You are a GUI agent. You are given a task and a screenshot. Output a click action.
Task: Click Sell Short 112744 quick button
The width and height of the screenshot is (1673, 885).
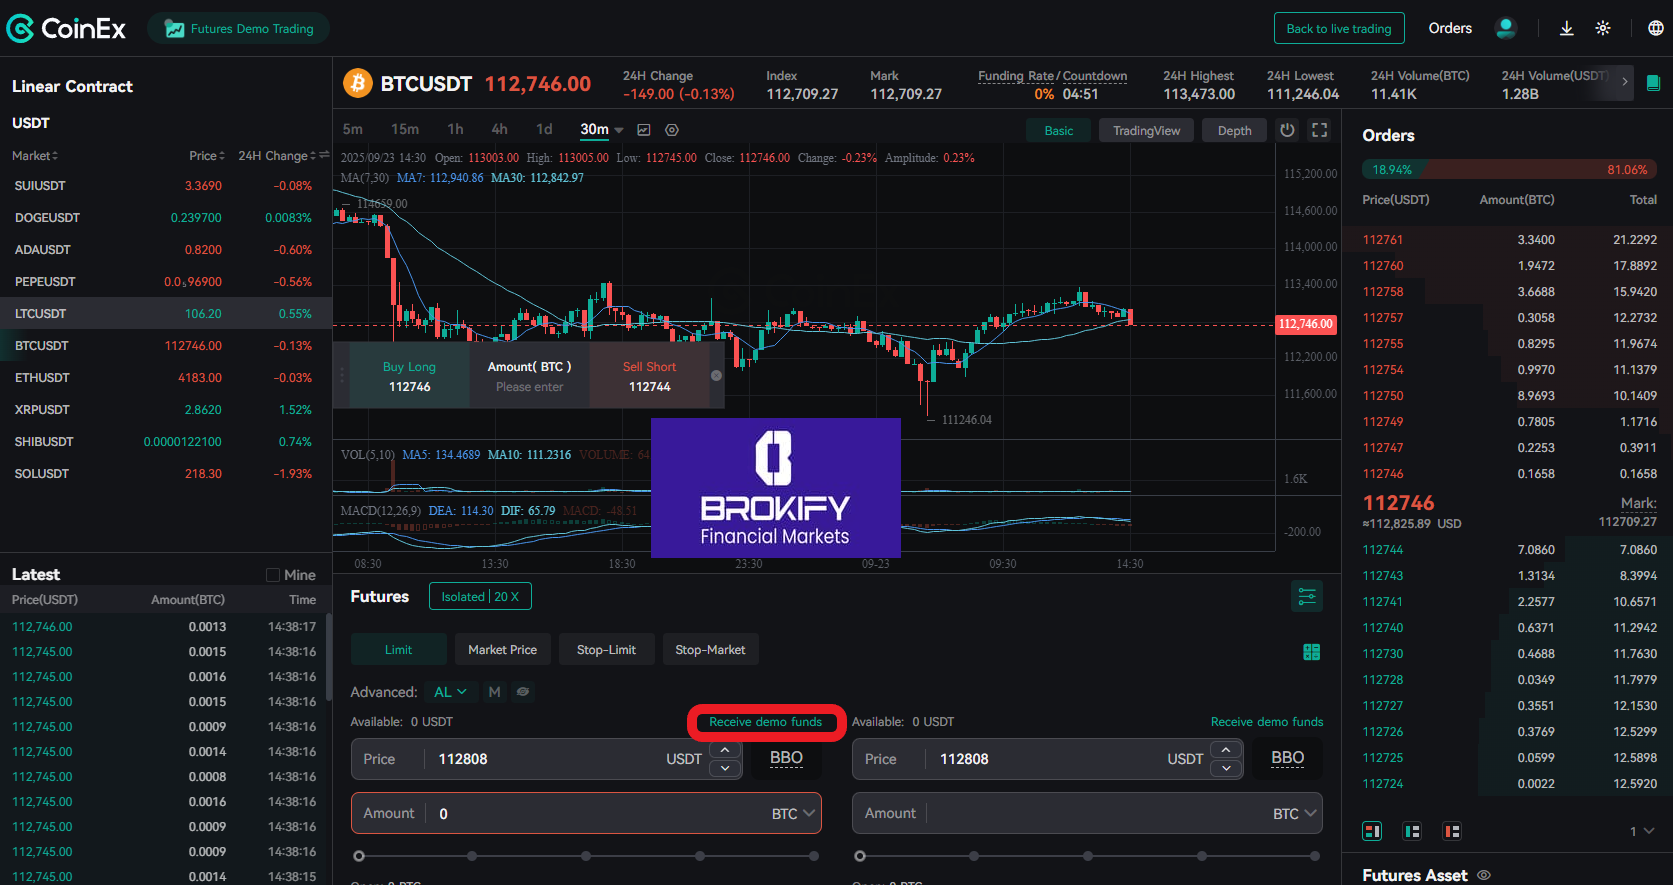pos(649,376)
